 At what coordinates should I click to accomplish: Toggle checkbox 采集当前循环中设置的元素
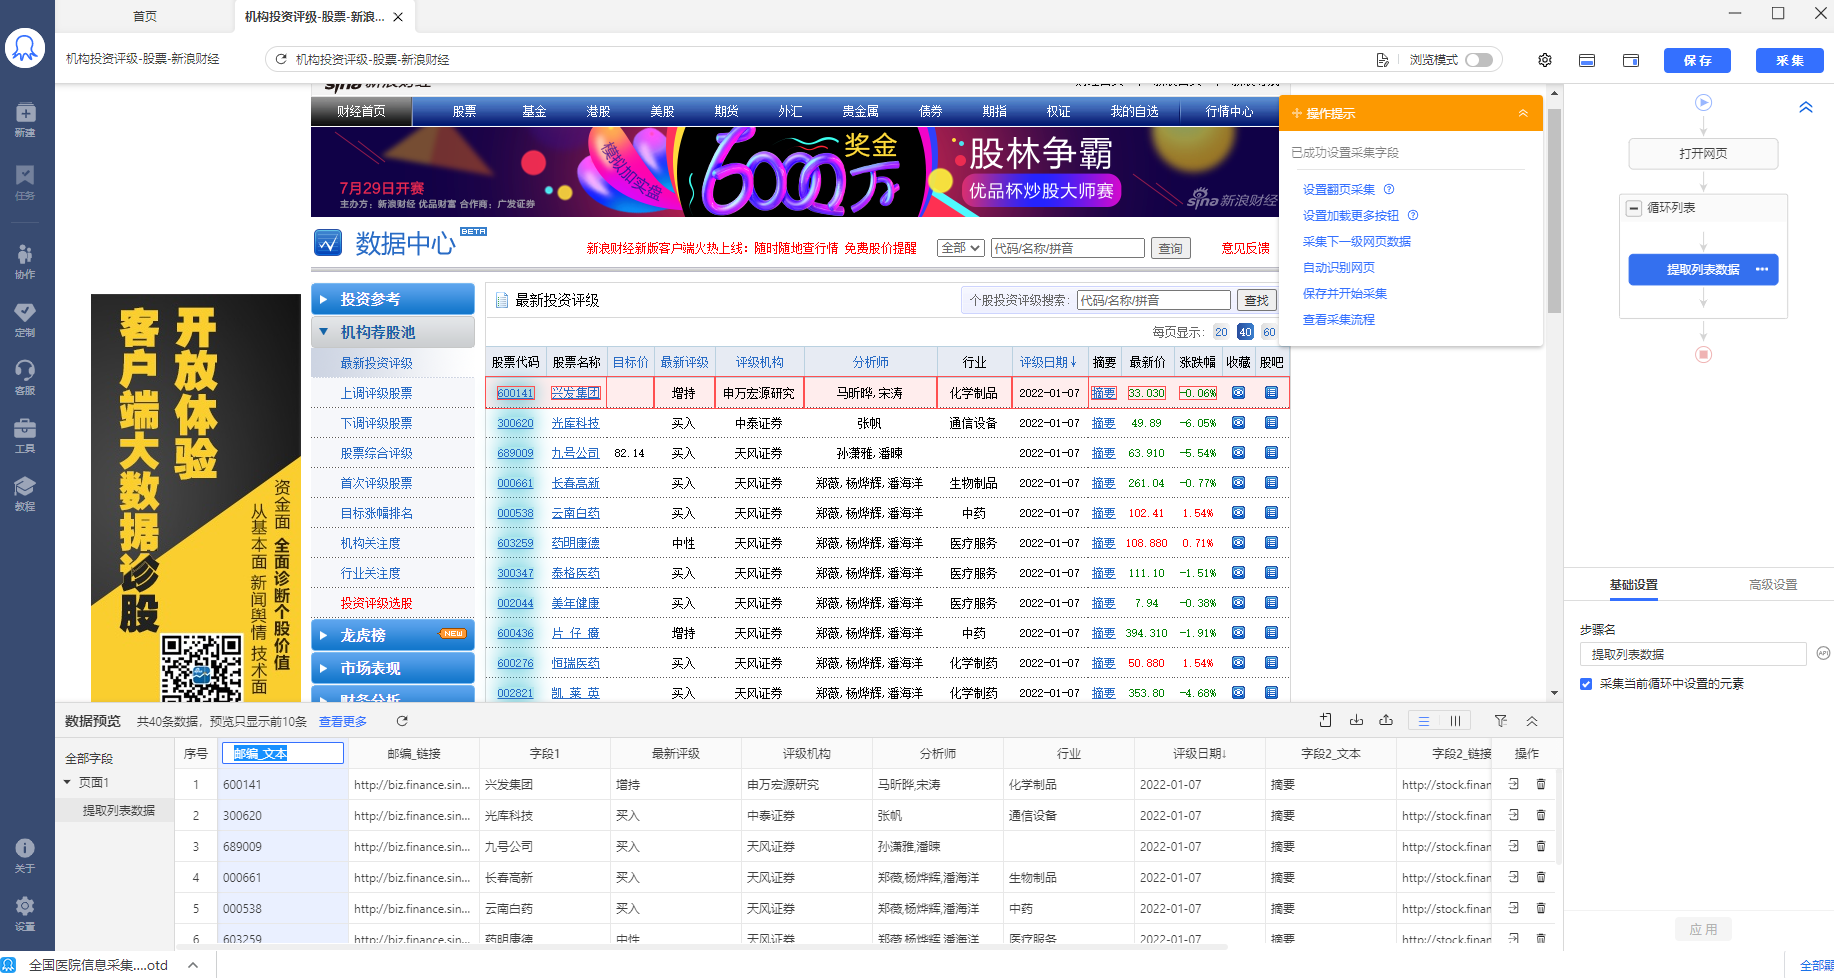click(x=1586, y=684)
